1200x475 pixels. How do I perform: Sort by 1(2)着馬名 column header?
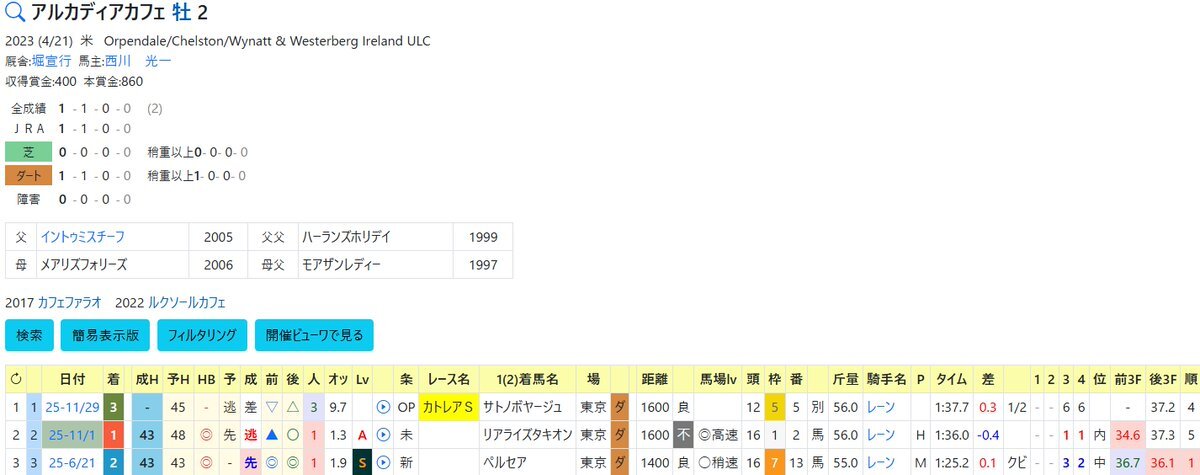526,380
